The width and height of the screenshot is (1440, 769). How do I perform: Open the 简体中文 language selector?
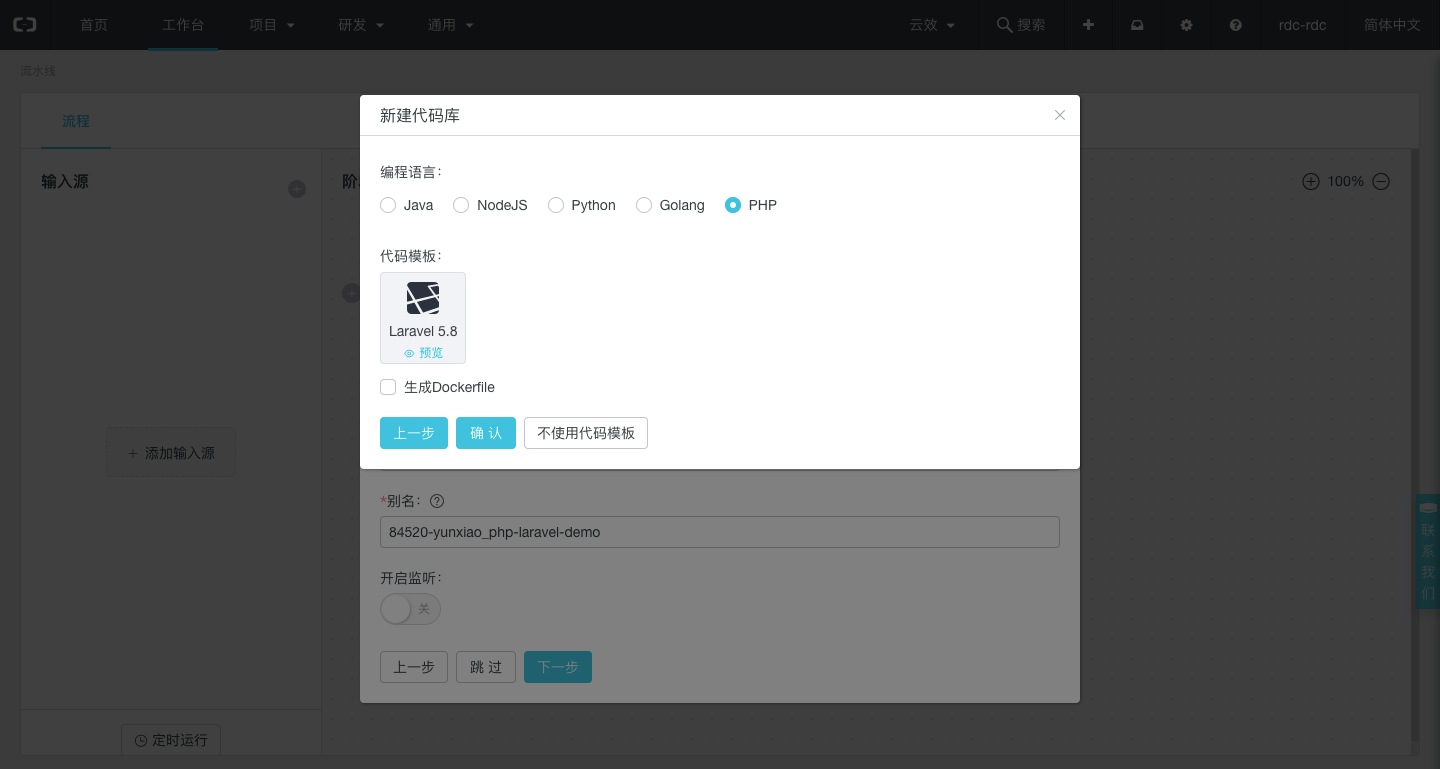(x=1392, y=25)
